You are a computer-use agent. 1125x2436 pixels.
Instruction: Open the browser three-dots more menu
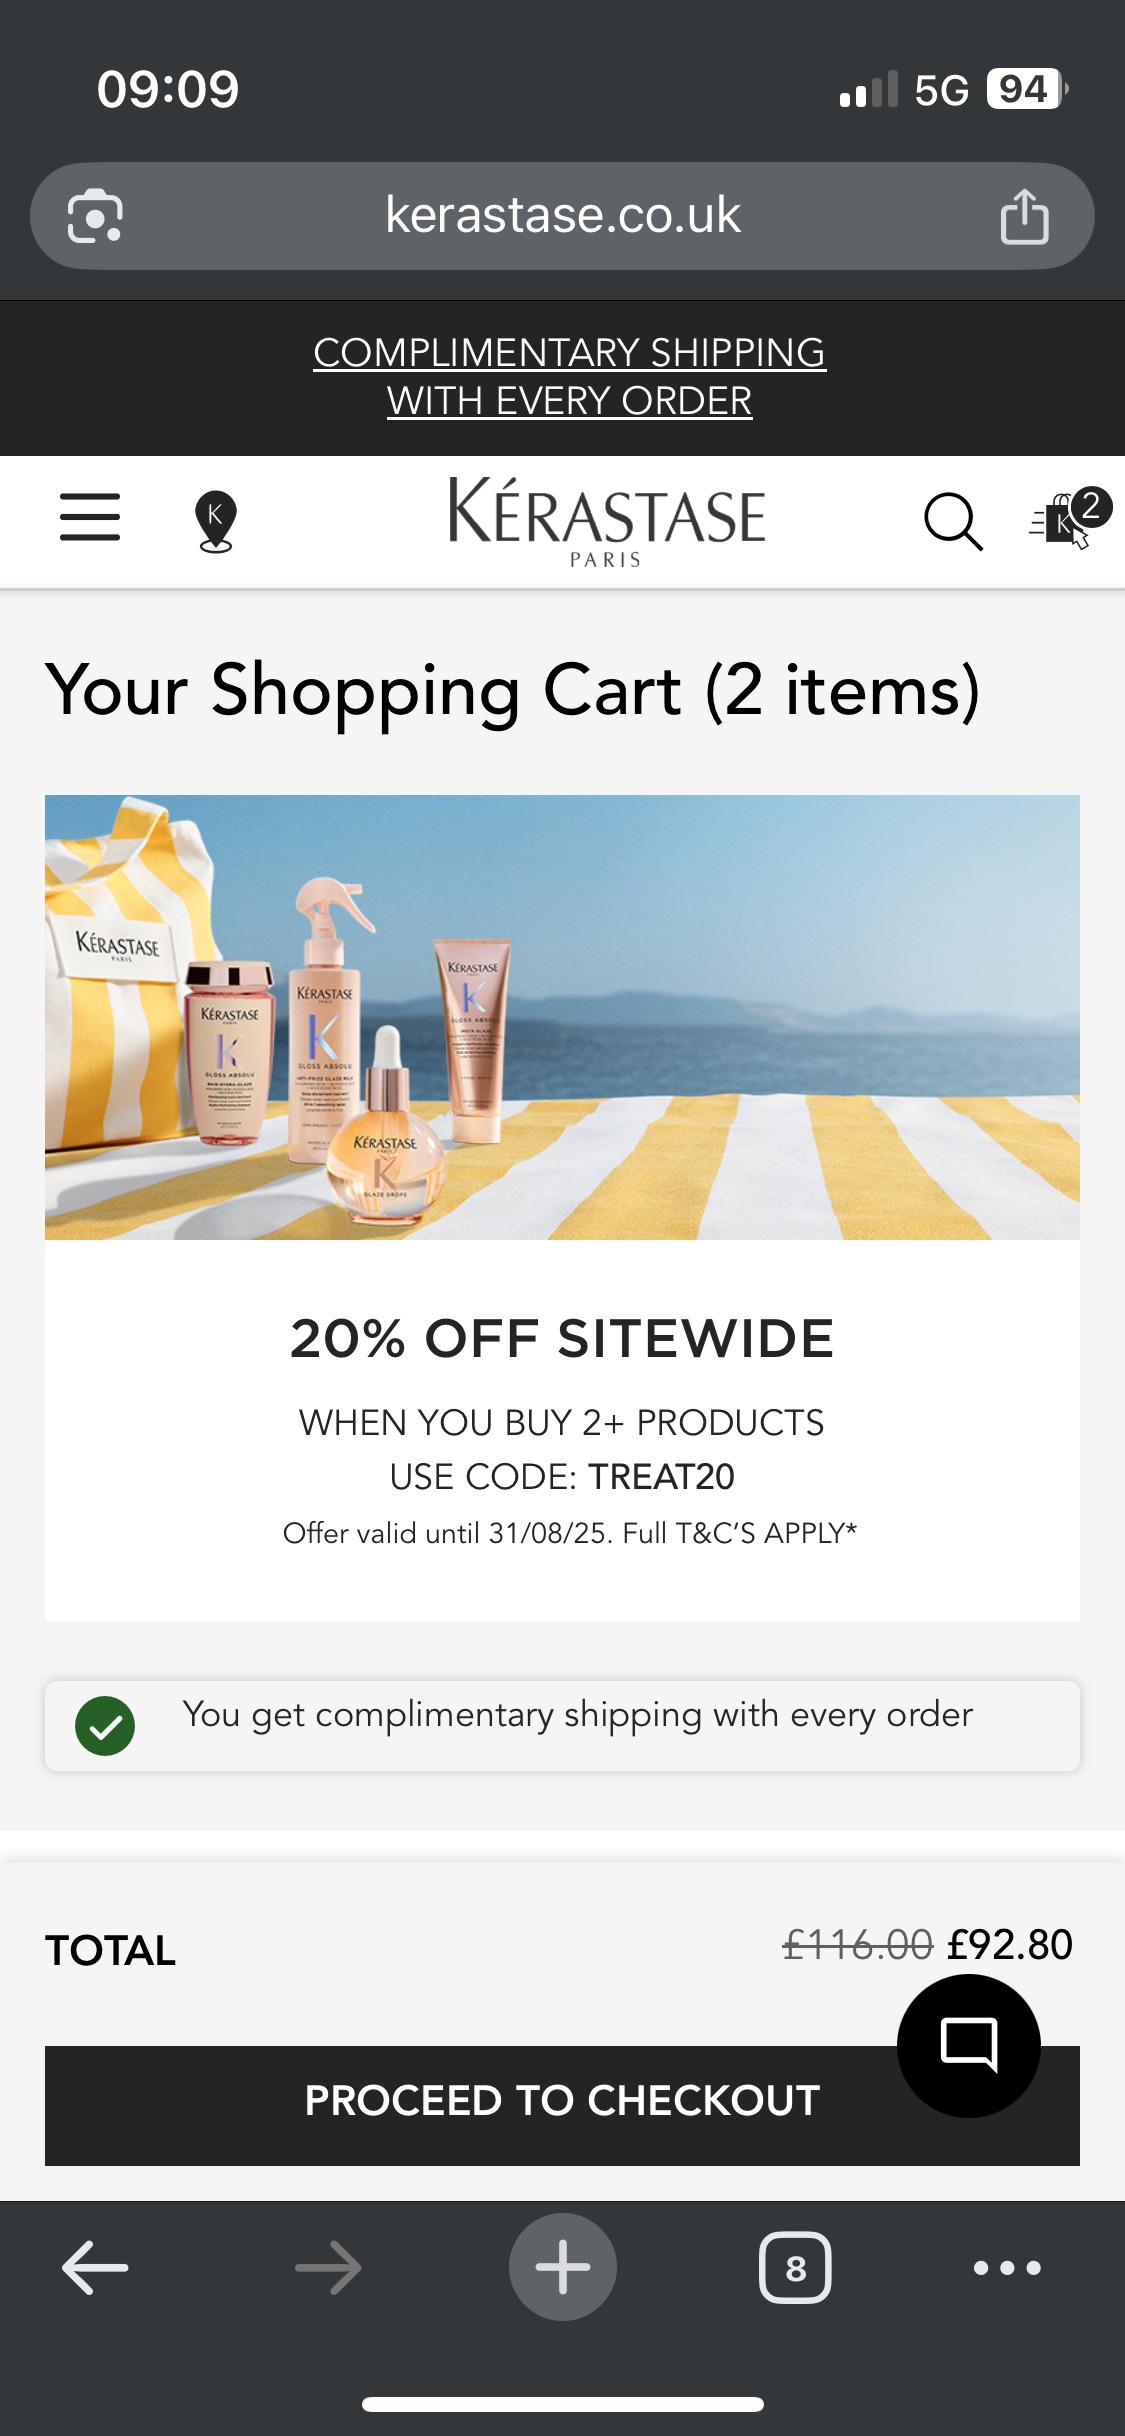1007,2267
